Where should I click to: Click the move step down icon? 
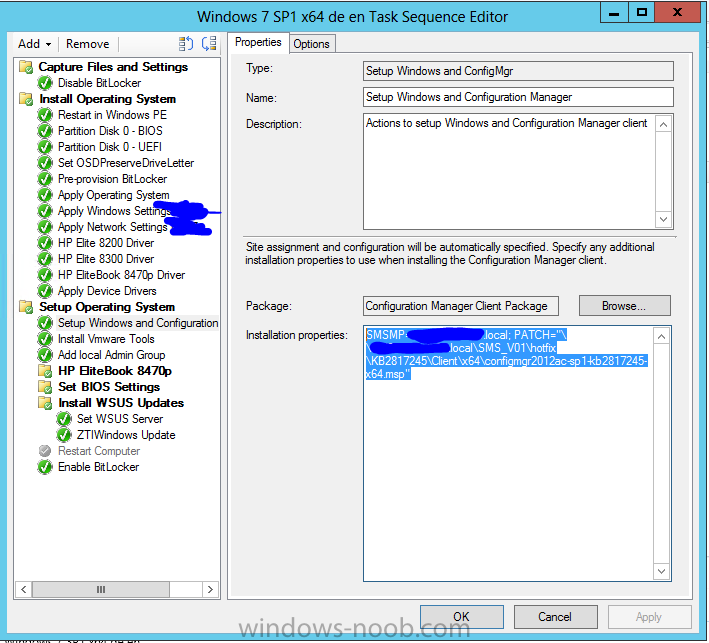point(209,44)
